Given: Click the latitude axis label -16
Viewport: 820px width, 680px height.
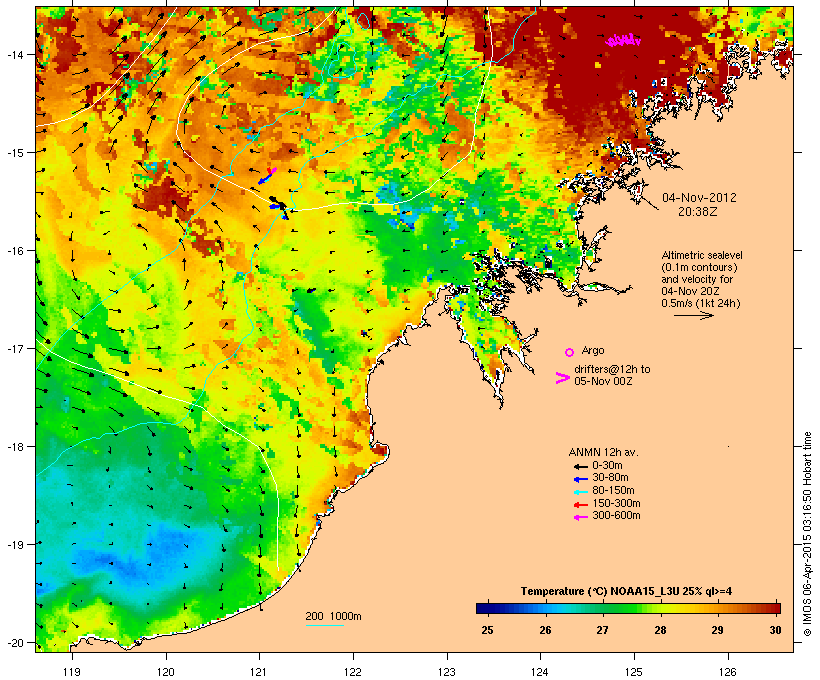Looking at the screenshot, I should [14, 251].
